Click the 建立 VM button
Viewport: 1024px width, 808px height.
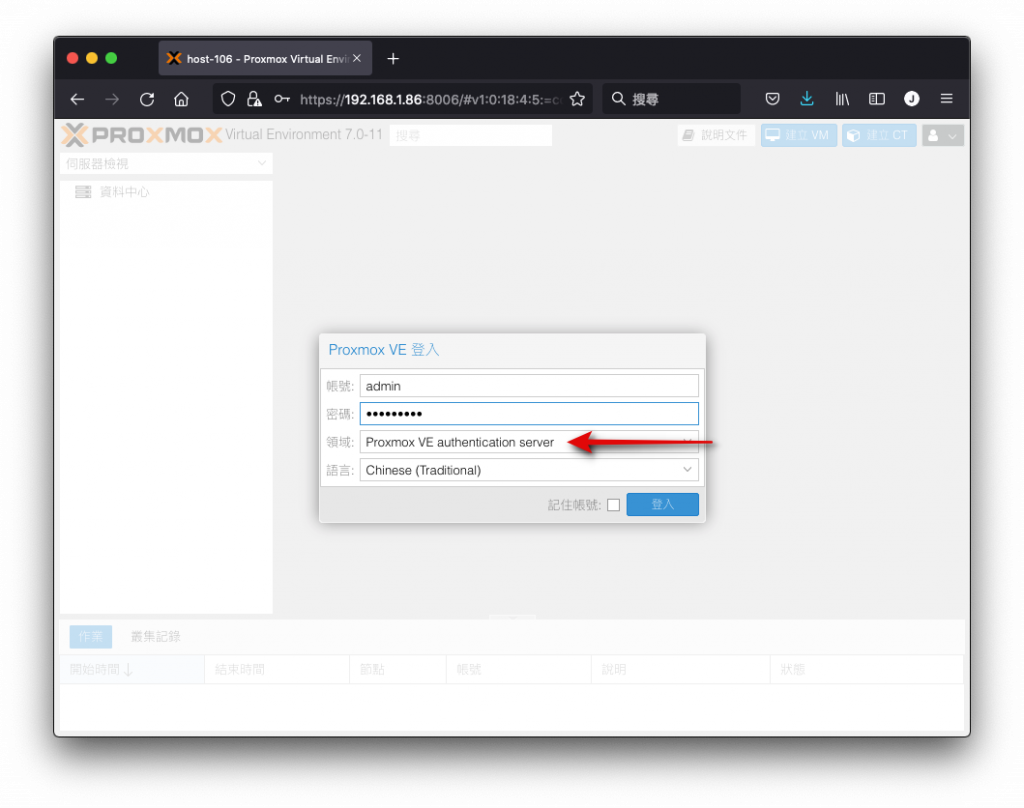(x=799, y=135)
